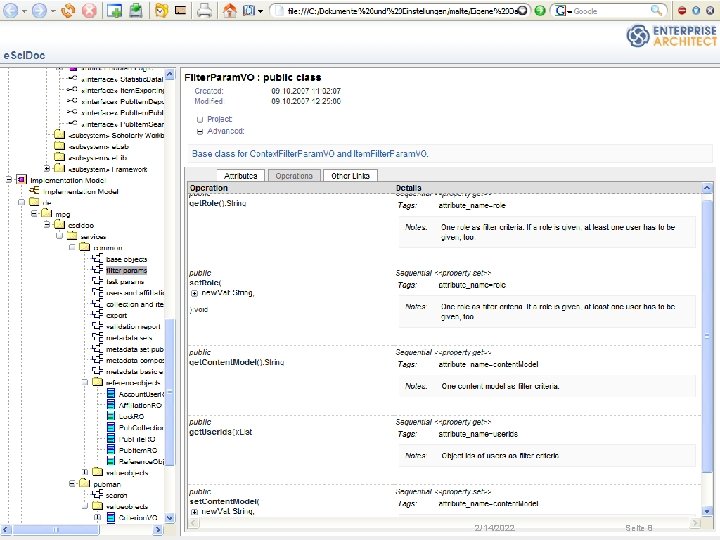Screen dimensions: 720x540
Task: Collapse the Implementation Model root node
Action: [9, 180]
